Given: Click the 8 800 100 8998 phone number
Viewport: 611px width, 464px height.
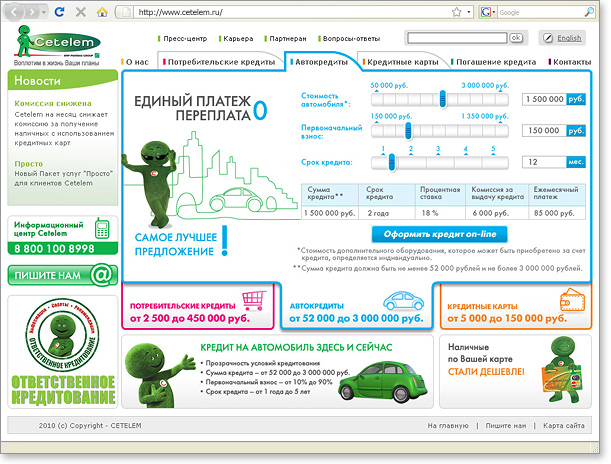Looking at the screenshot, I should click(x=54, y=249).
